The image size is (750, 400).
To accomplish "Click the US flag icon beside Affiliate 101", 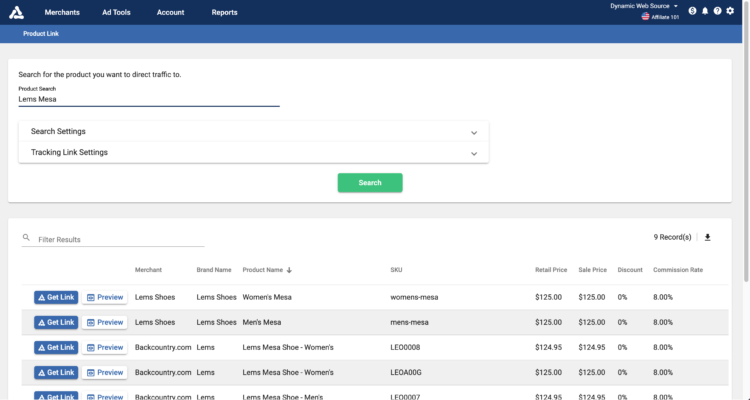I will (646, 17).
